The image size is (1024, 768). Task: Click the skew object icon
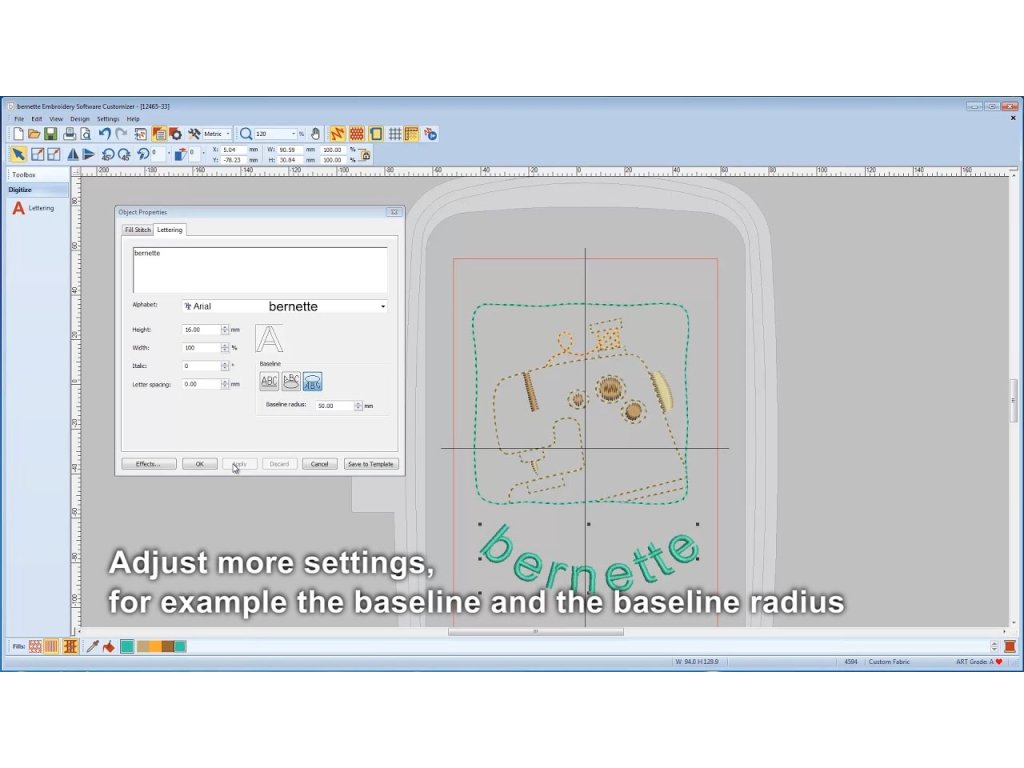coord(180,154)
